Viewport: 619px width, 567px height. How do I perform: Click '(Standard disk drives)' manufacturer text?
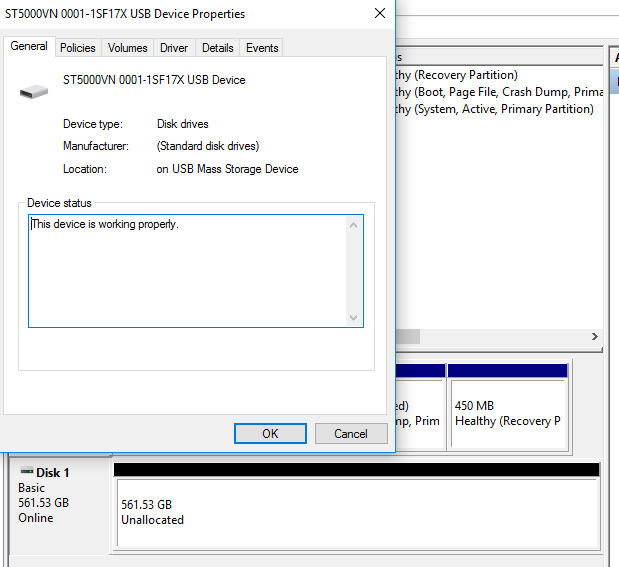tap(208, 146)
